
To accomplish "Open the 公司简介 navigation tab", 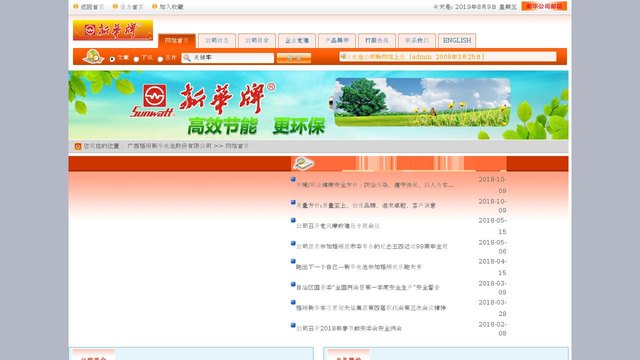I will pyautogui.click(x=257, y=40).
